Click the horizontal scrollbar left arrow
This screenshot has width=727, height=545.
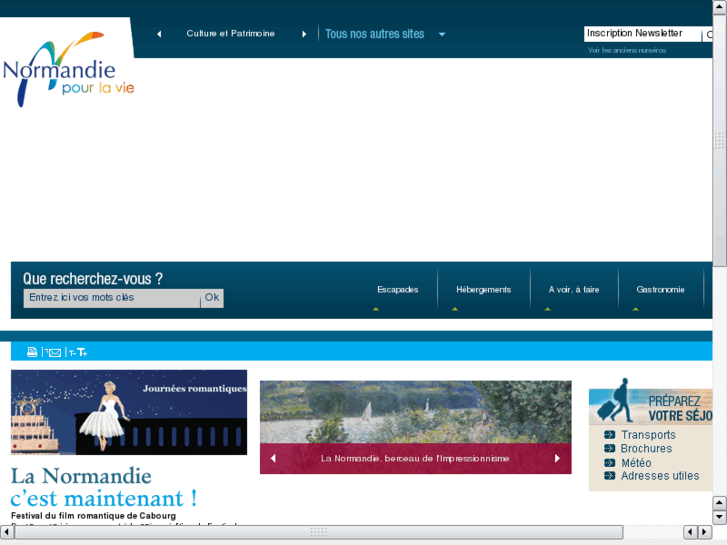7,532
